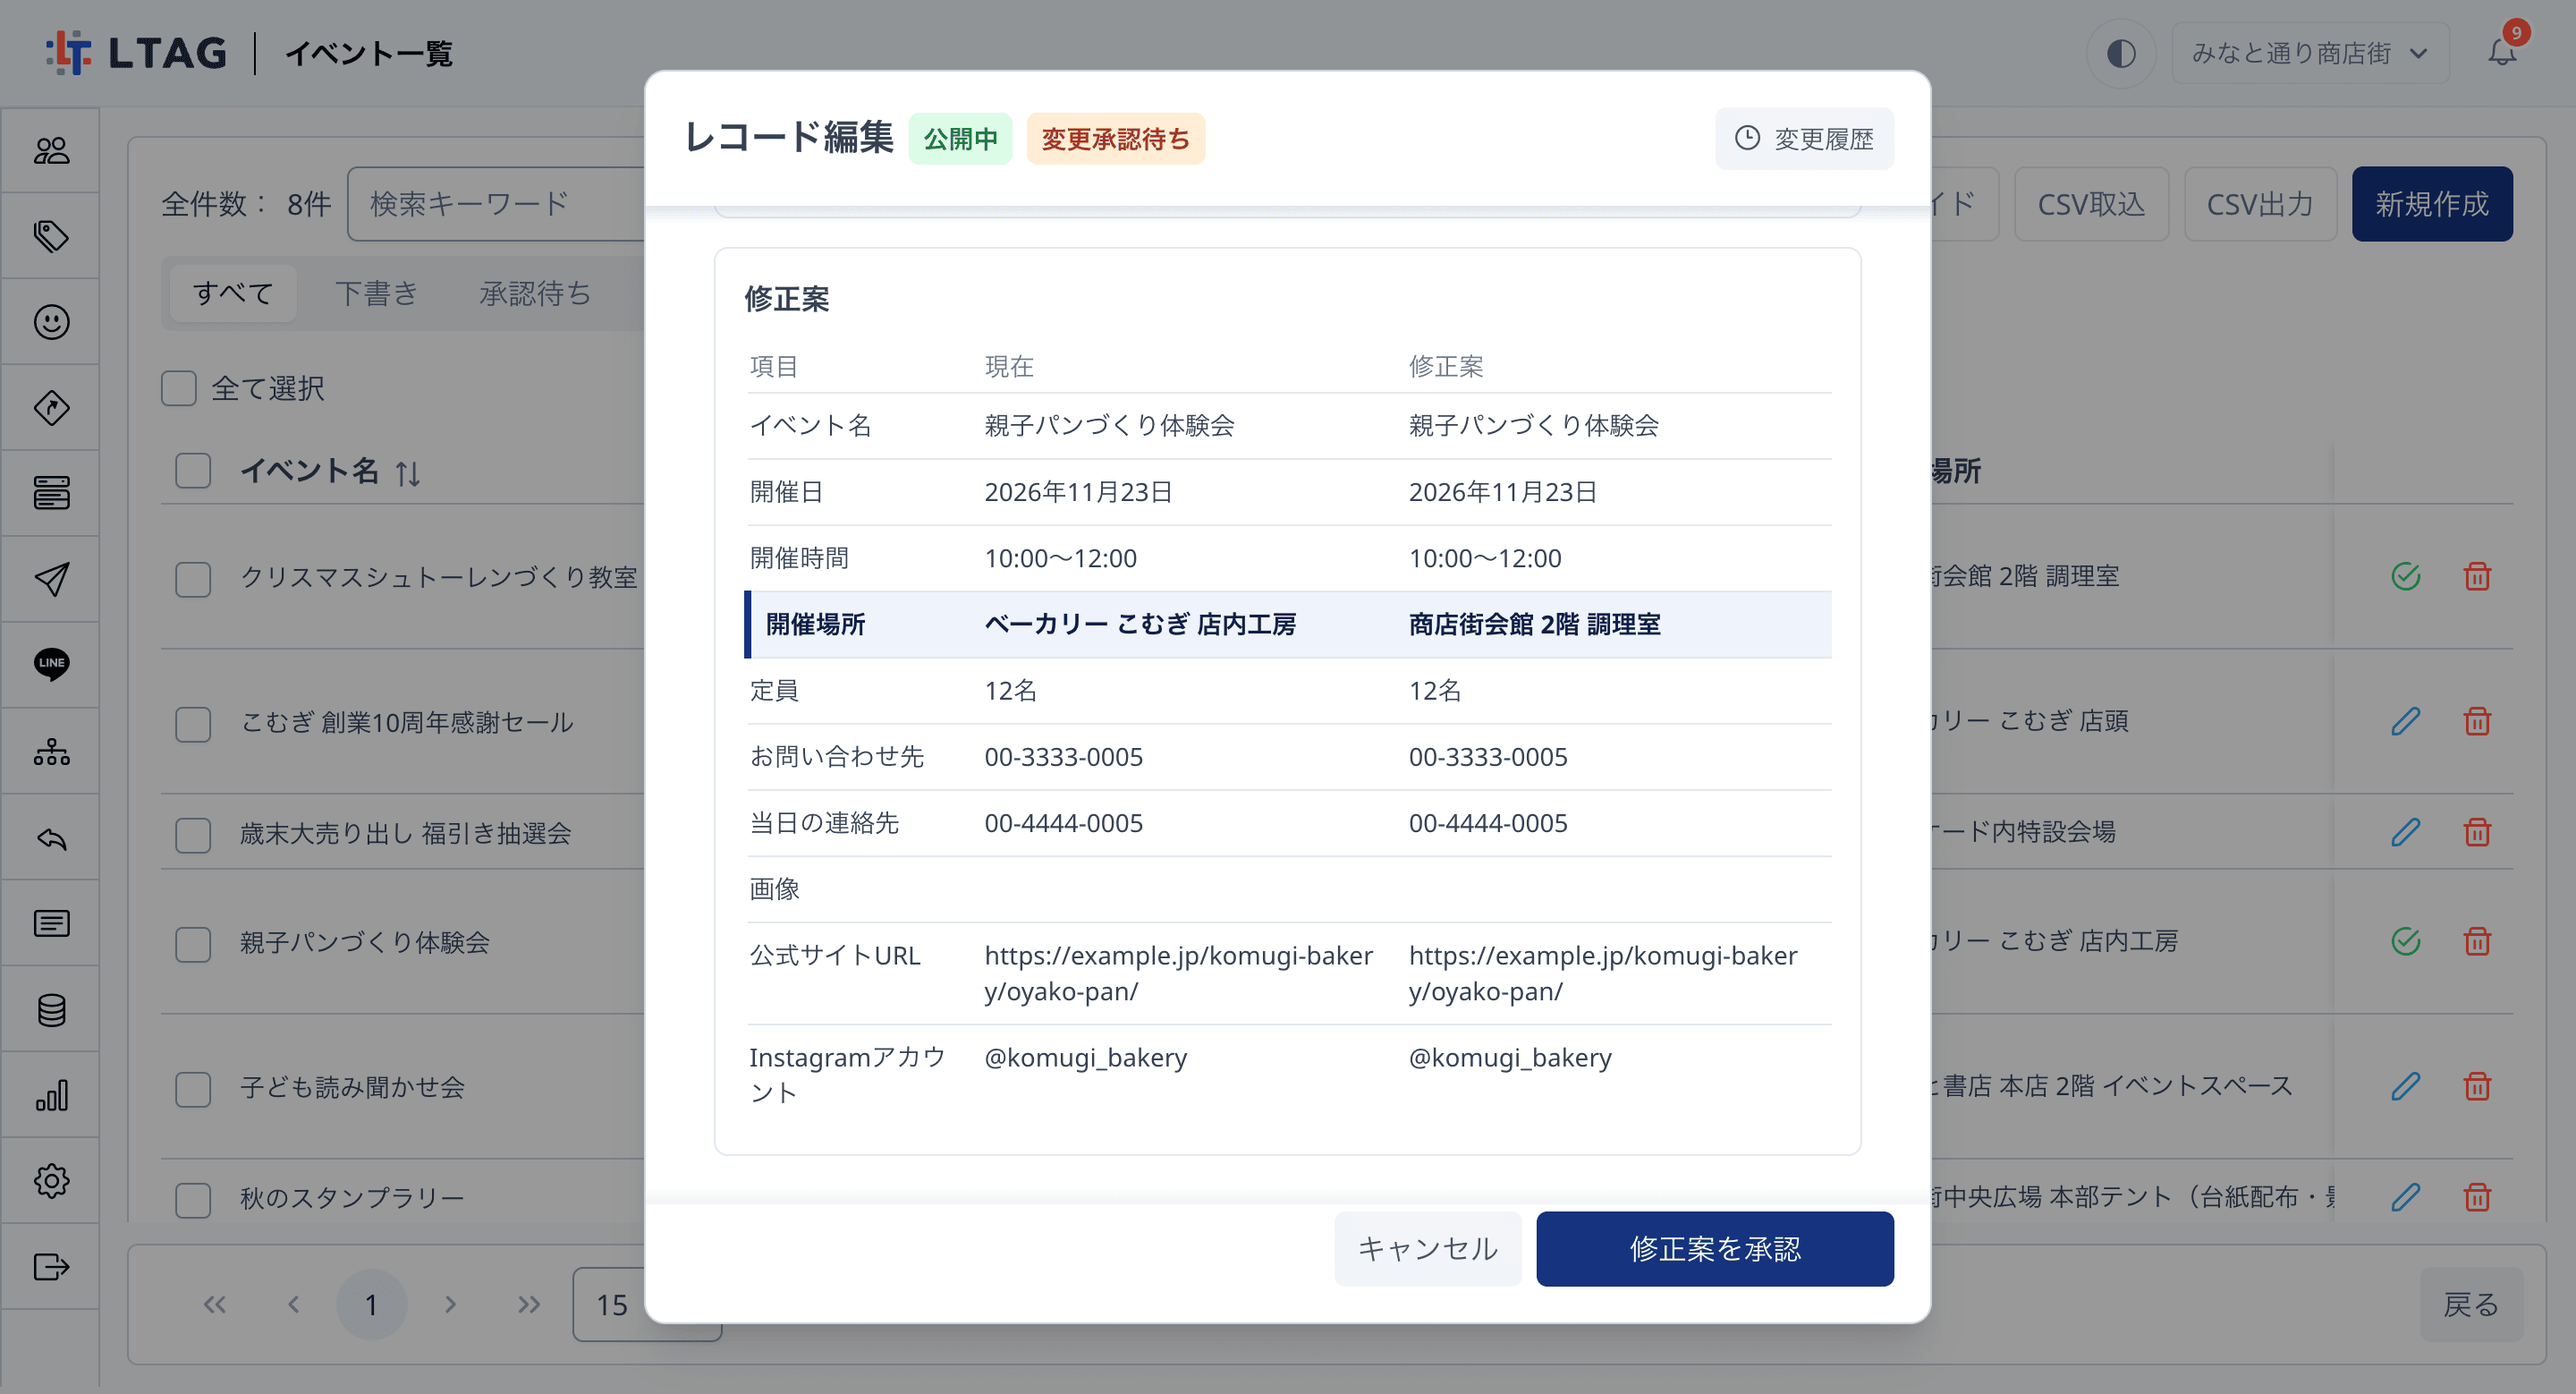The width and height of the screenshot is (2576, 1394).
Task: Select the 歳末大売り出し 福引き抽選会 checkbox
Action: click(193, 835)
